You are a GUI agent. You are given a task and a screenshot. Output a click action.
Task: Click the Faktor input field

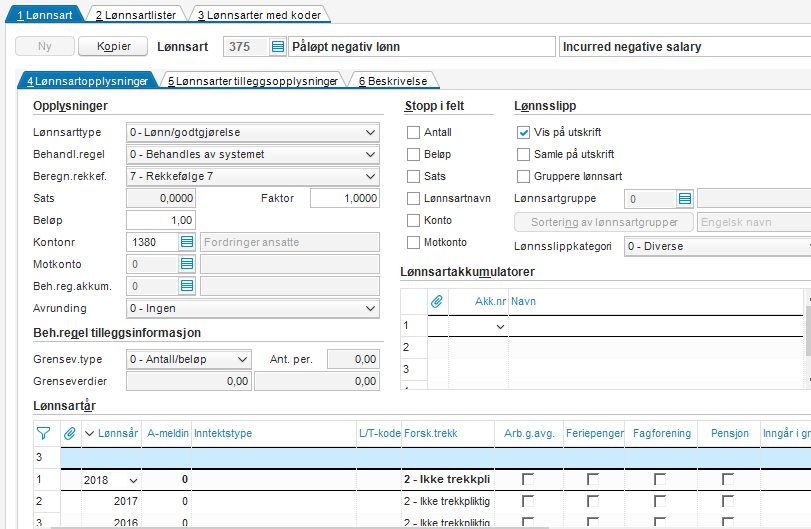344,198
